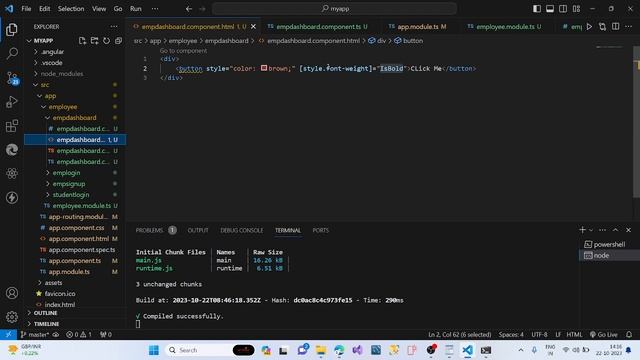Click Open Changes icon in editor toolbar
The height and width of the screenshot is (360, 640).
[602, 27]
